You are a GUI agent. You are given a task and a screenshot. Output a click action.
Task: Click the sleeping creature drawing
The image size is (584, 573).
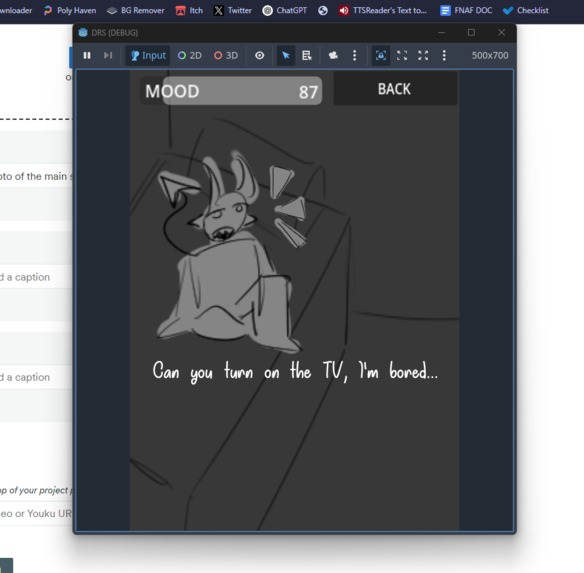click(x=229, y=250)
